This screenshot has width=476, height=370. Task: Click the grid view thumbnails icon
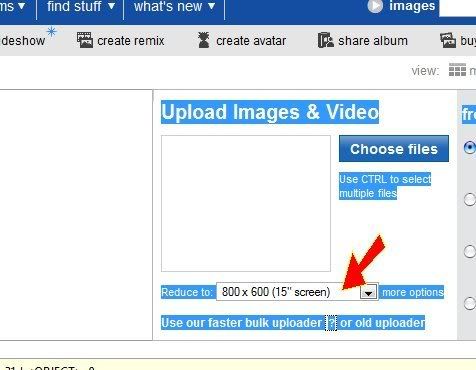[x=457, y=70]
